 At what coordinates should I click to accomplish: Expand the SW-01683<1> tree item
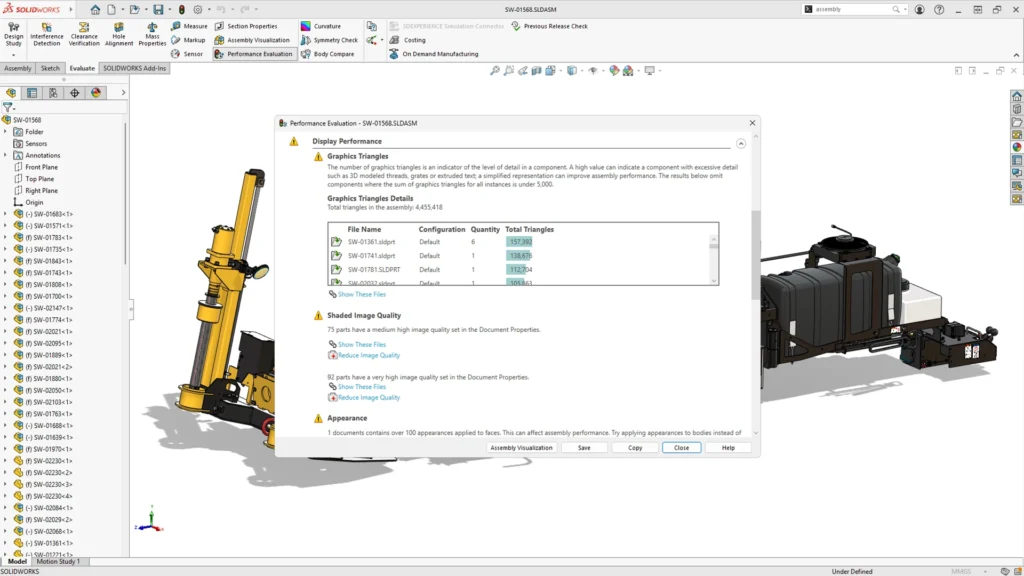[5, 214]
